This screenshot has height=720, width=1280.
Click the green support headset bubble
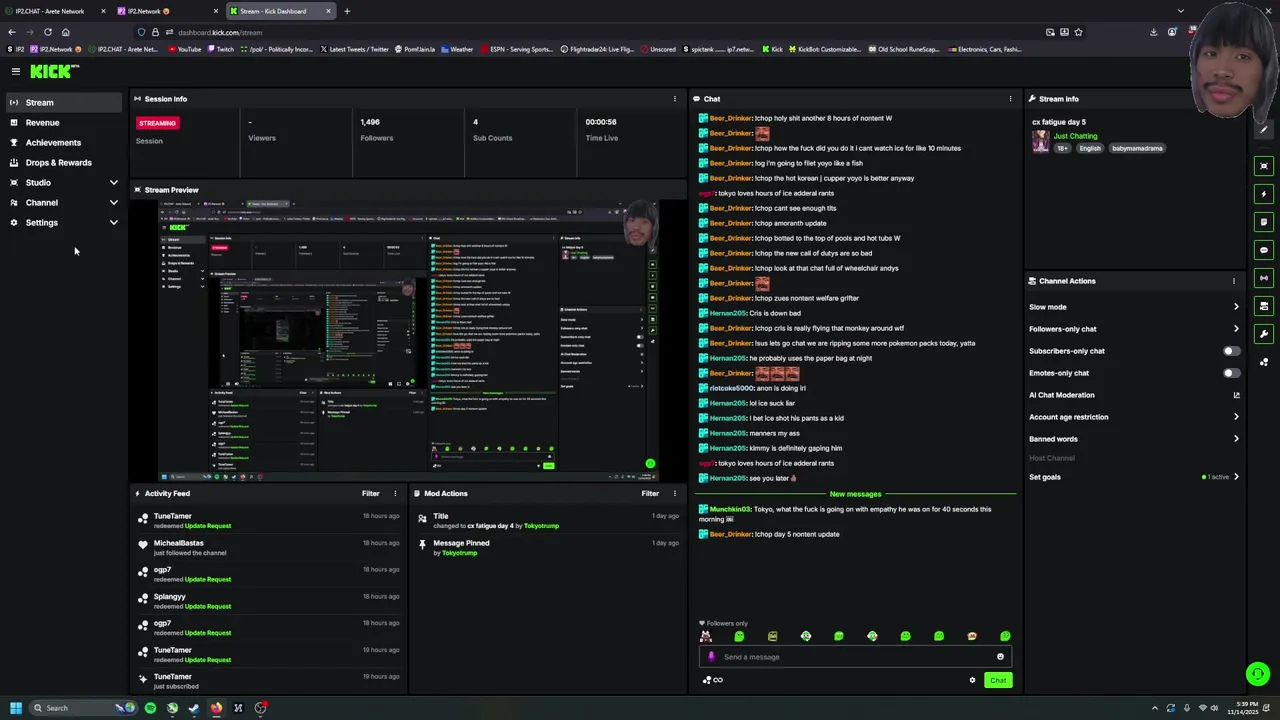pyautogui.click(x=1258, y=674)
